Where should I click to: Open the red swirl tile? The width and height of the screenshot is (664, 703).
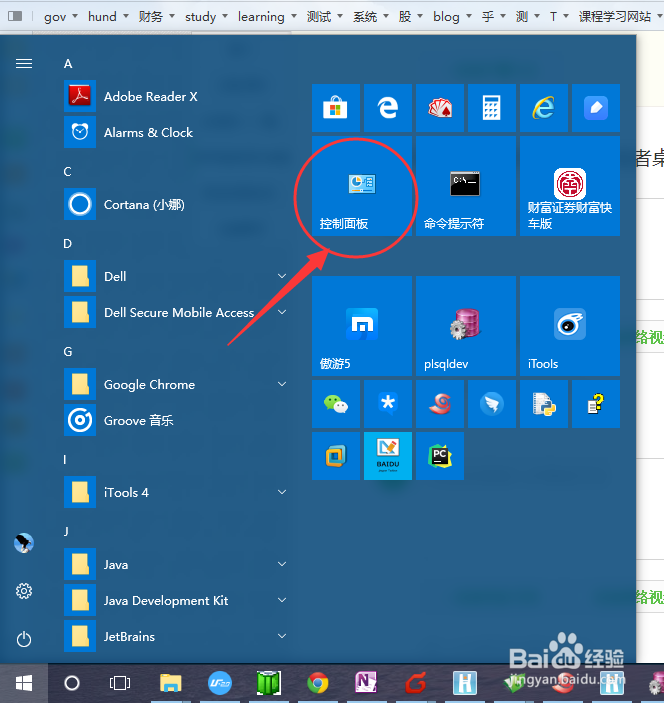coord(440,404)
